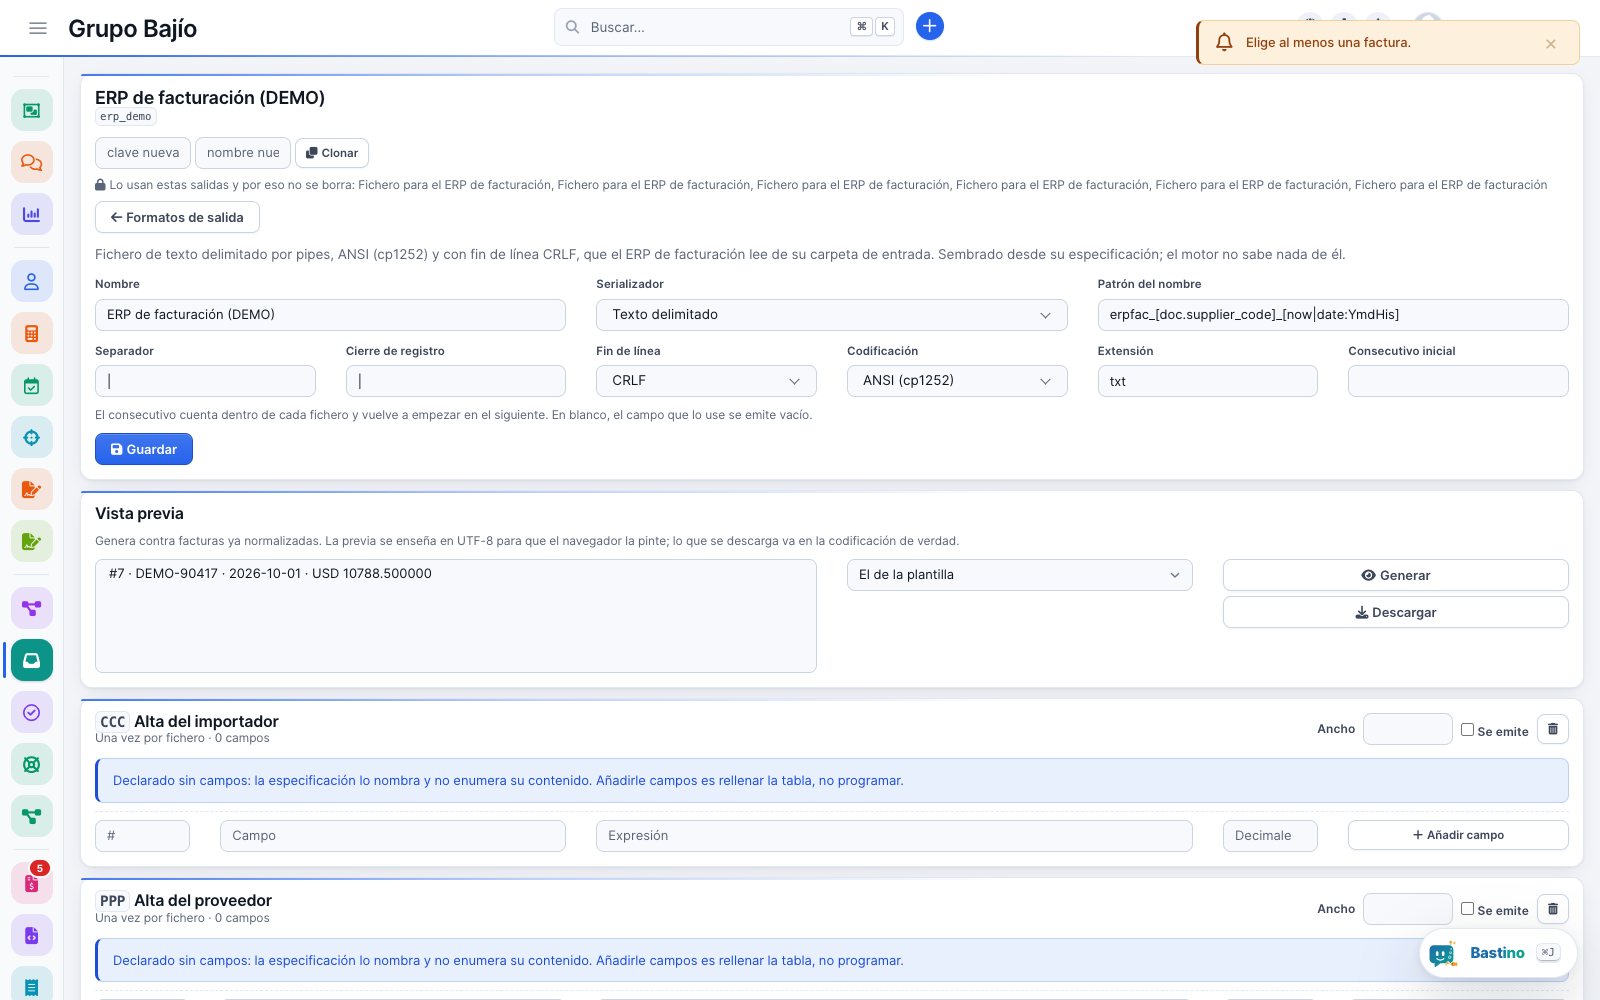Click the clave nueva input field
The image size is (1600, 1000).
click(143, 153)
